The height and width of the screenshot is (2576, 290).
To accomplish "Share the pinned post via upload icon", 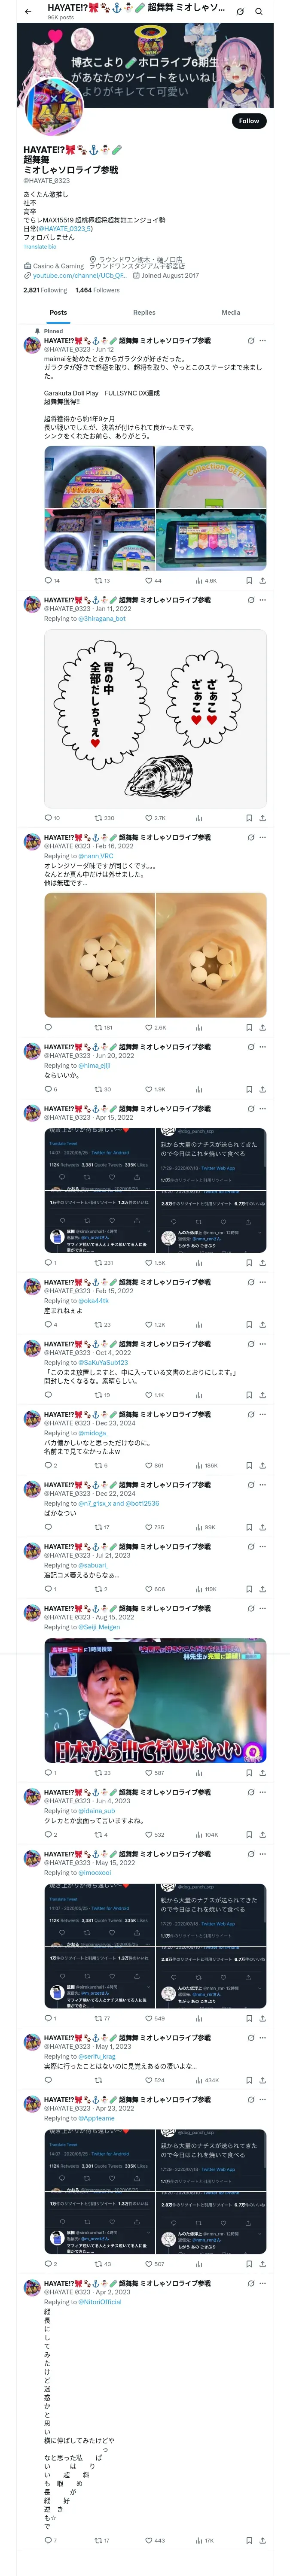I will click(x=262, y=580).
